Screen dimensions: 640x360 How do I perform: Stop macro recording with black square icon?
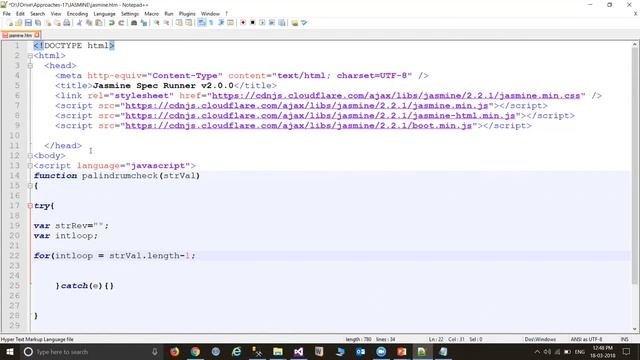(253, 23)
